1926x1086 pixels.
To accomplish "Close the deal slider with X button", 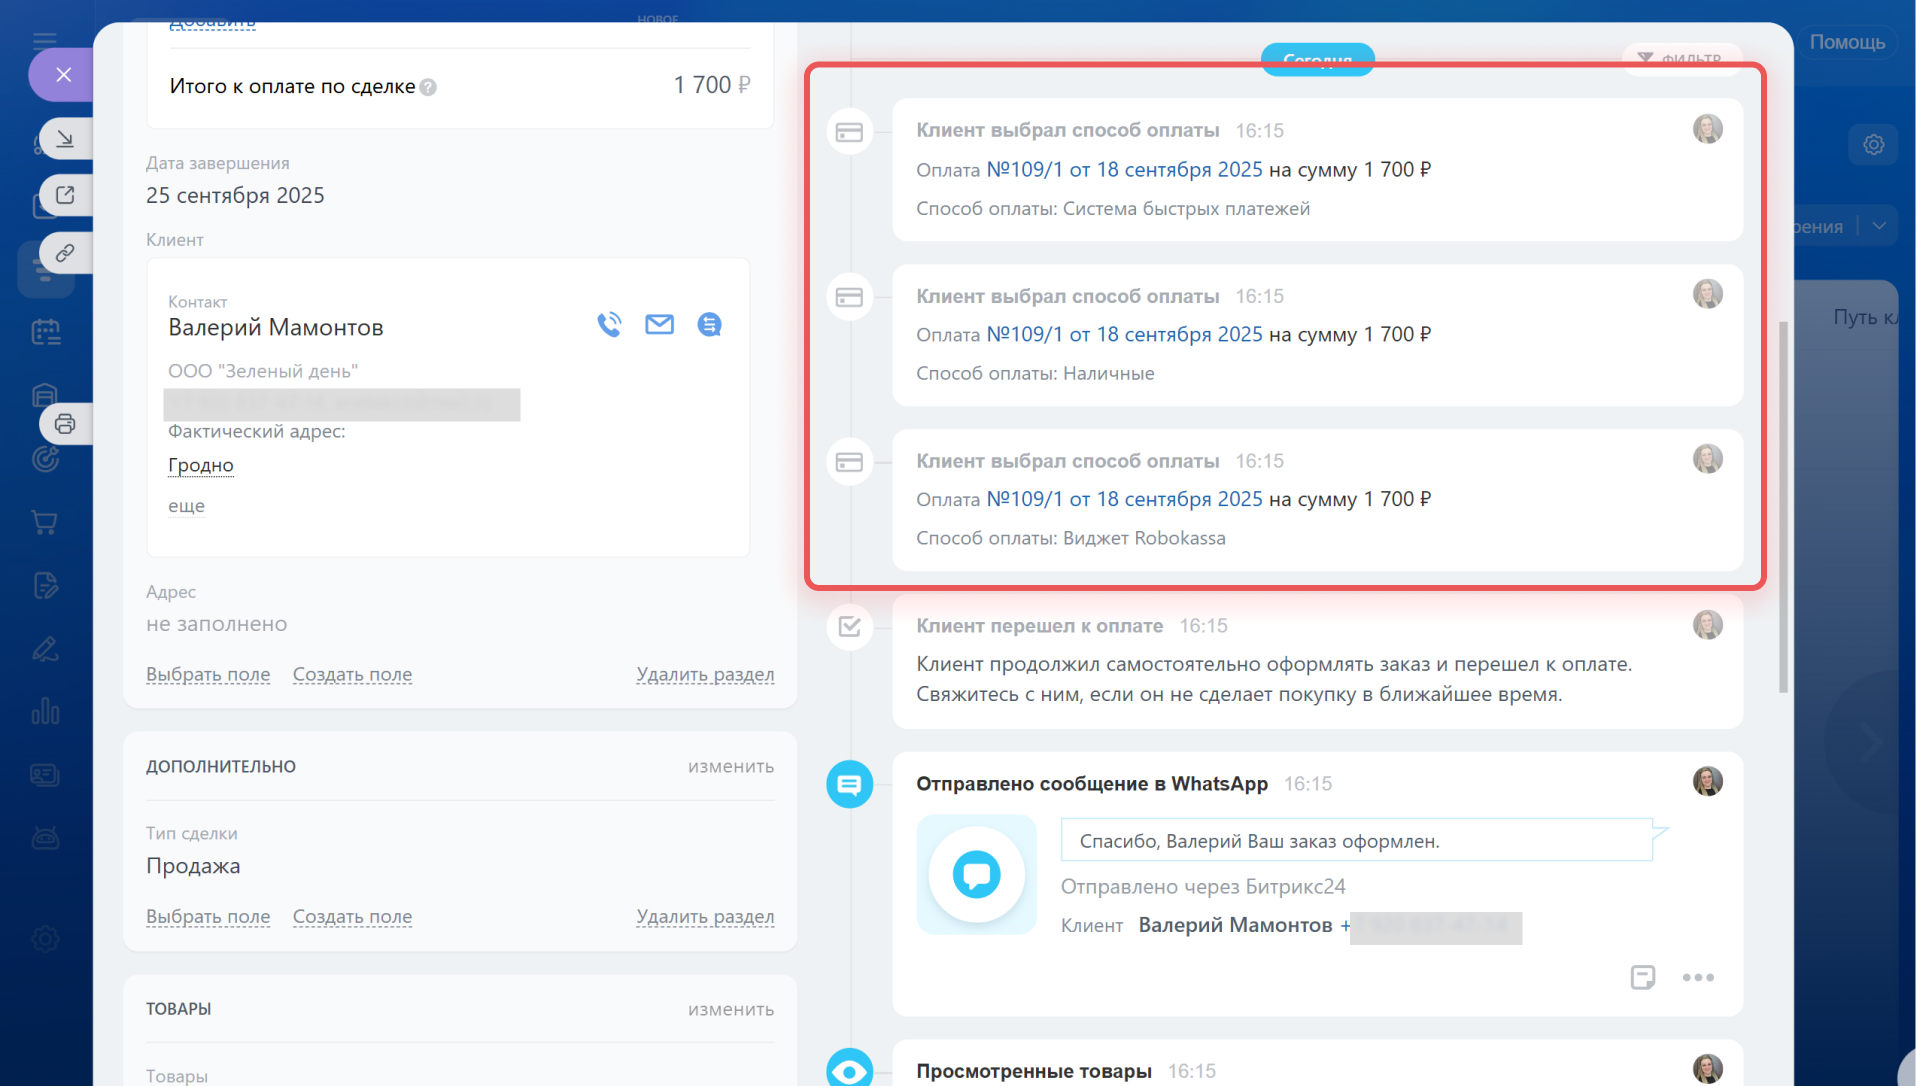I will (63, 75).
